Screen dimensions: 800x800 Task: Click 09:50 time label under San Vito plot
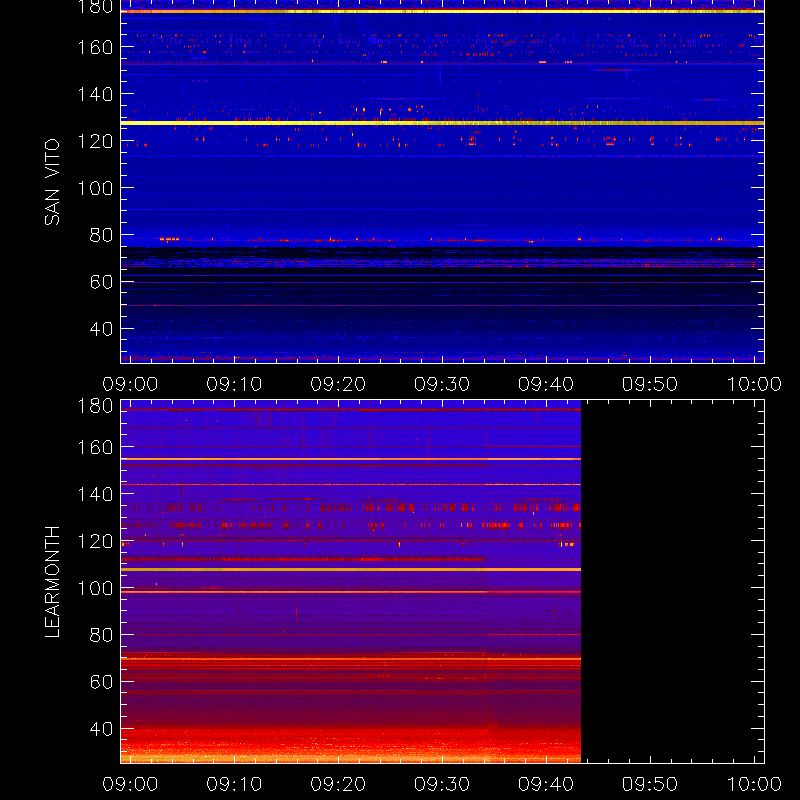tap(649, 384)
